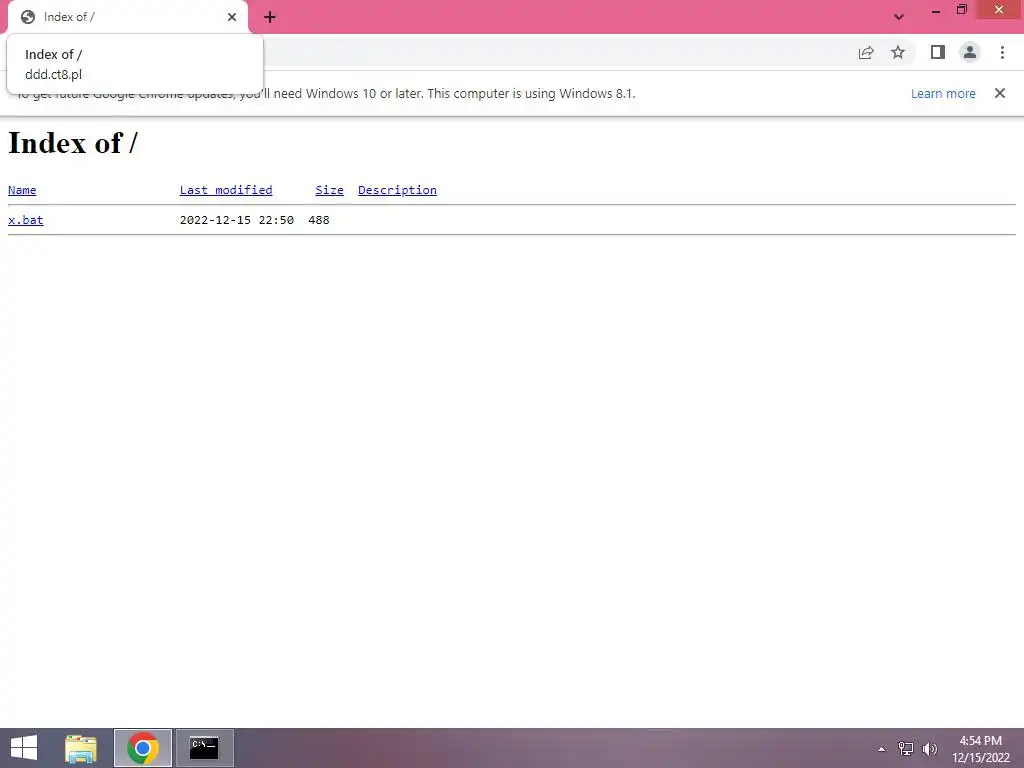Open the Command Prompt taskbar window
The height and width of the screenshot is (768, 1024).
coord(204,748)
